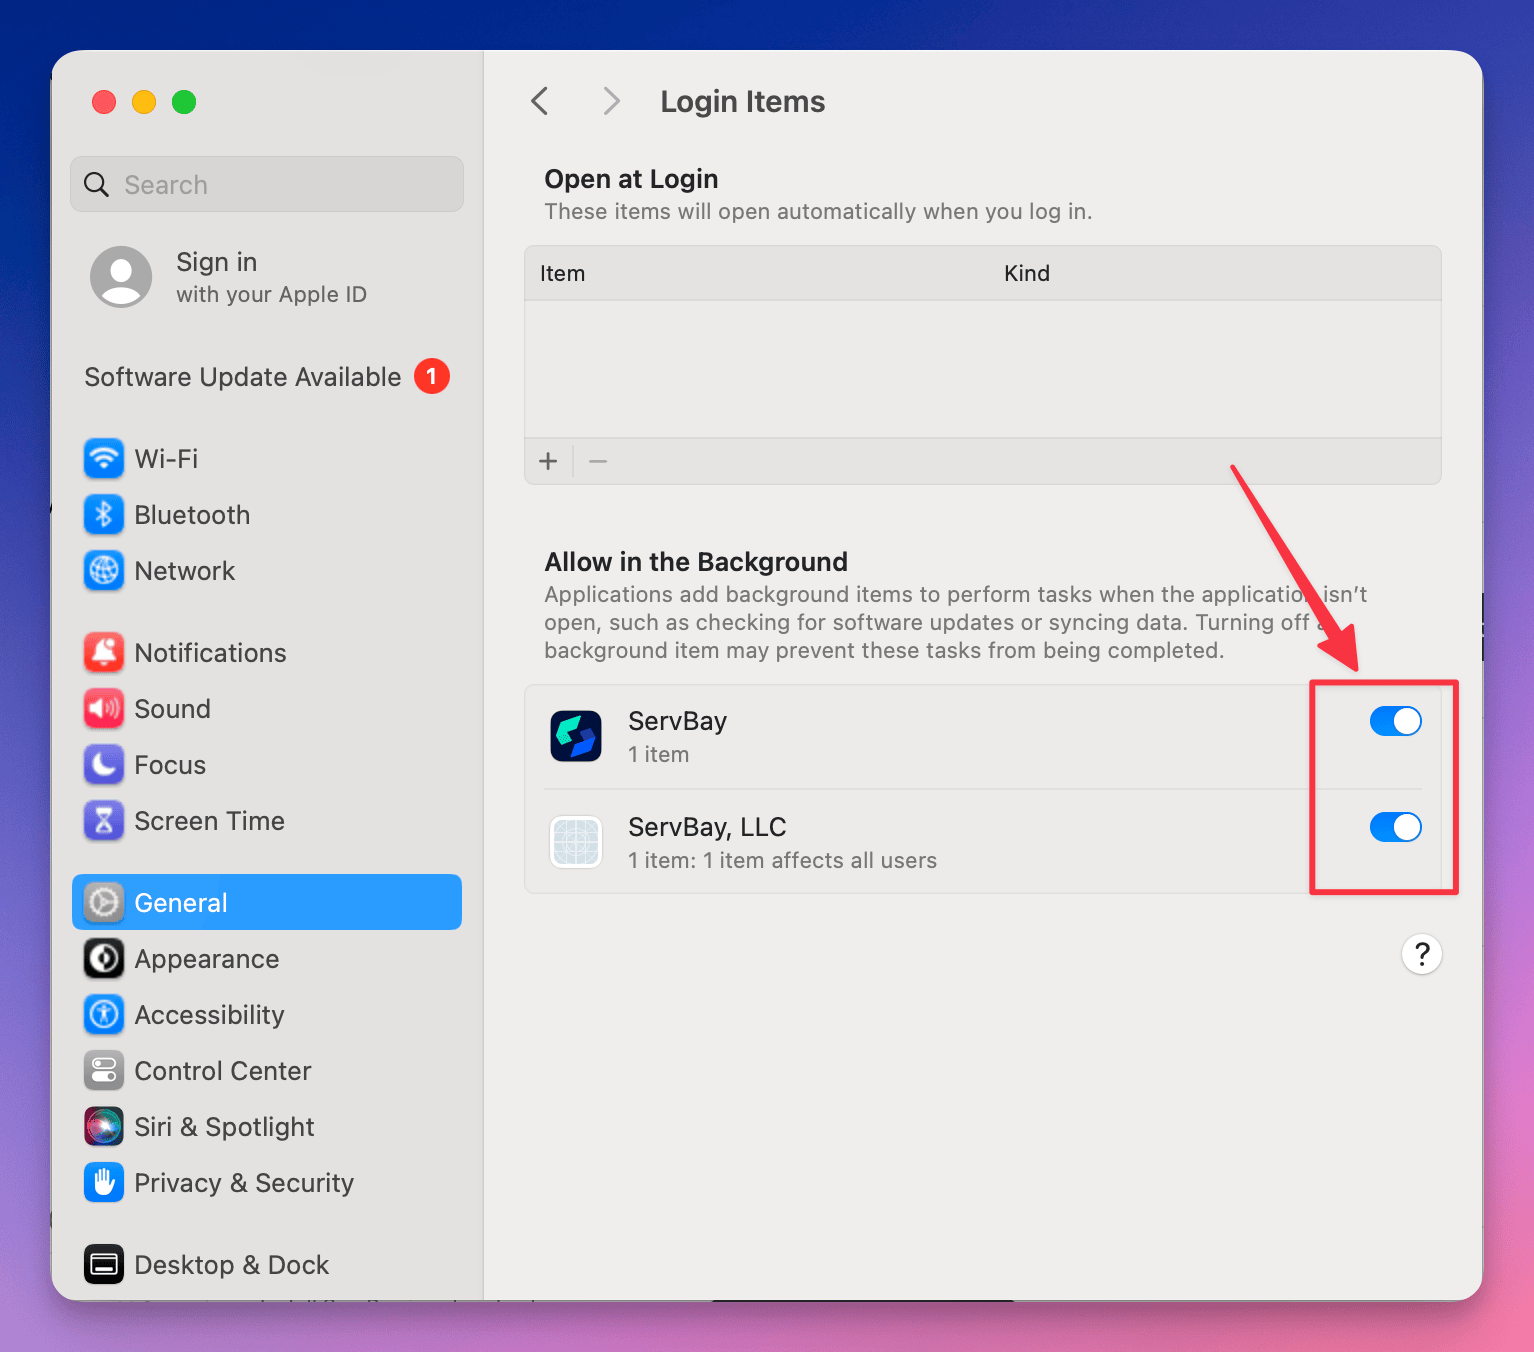Disable ServBay, LLC background toggle
Image resolution: width=1534 pixels, height=1352 pixels.
[x=1396, y=827]
